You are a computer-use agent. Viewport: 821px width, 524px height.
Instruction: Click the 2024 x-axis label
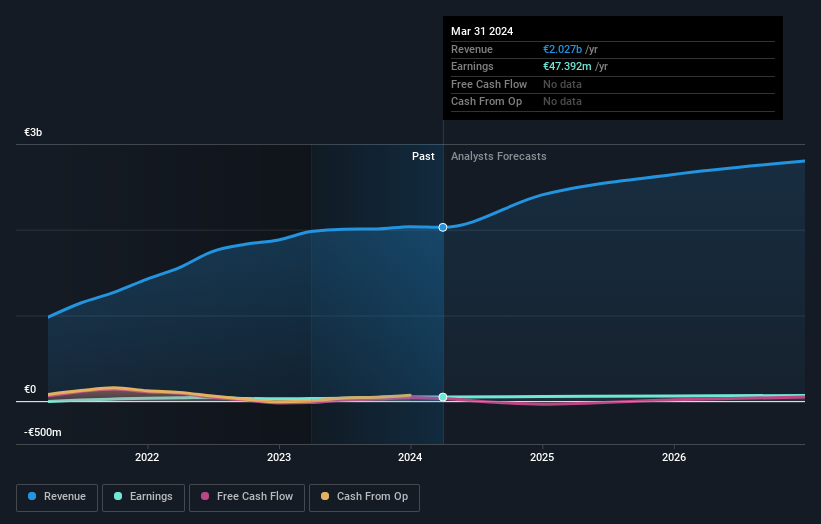(x=410, y=458)
